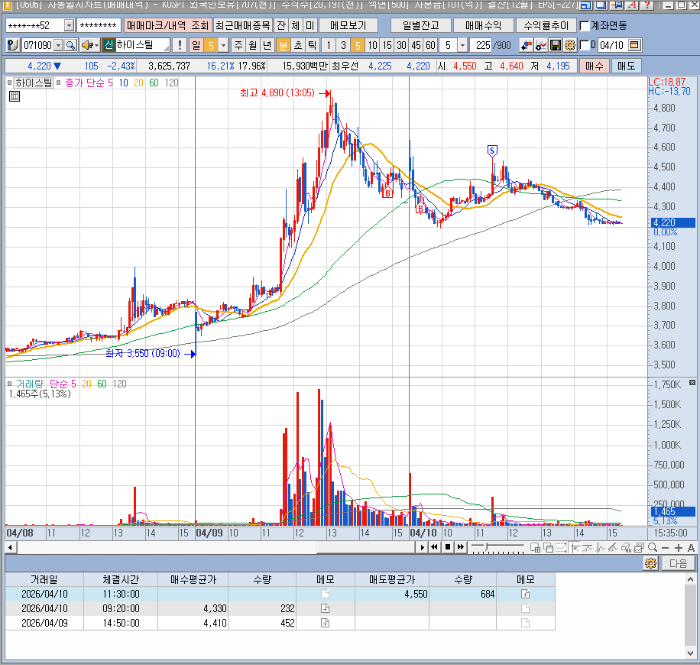Click the blue S sell marker on chart
The width and height of the screenshot is (700, 665).
[x=492, y=151]
